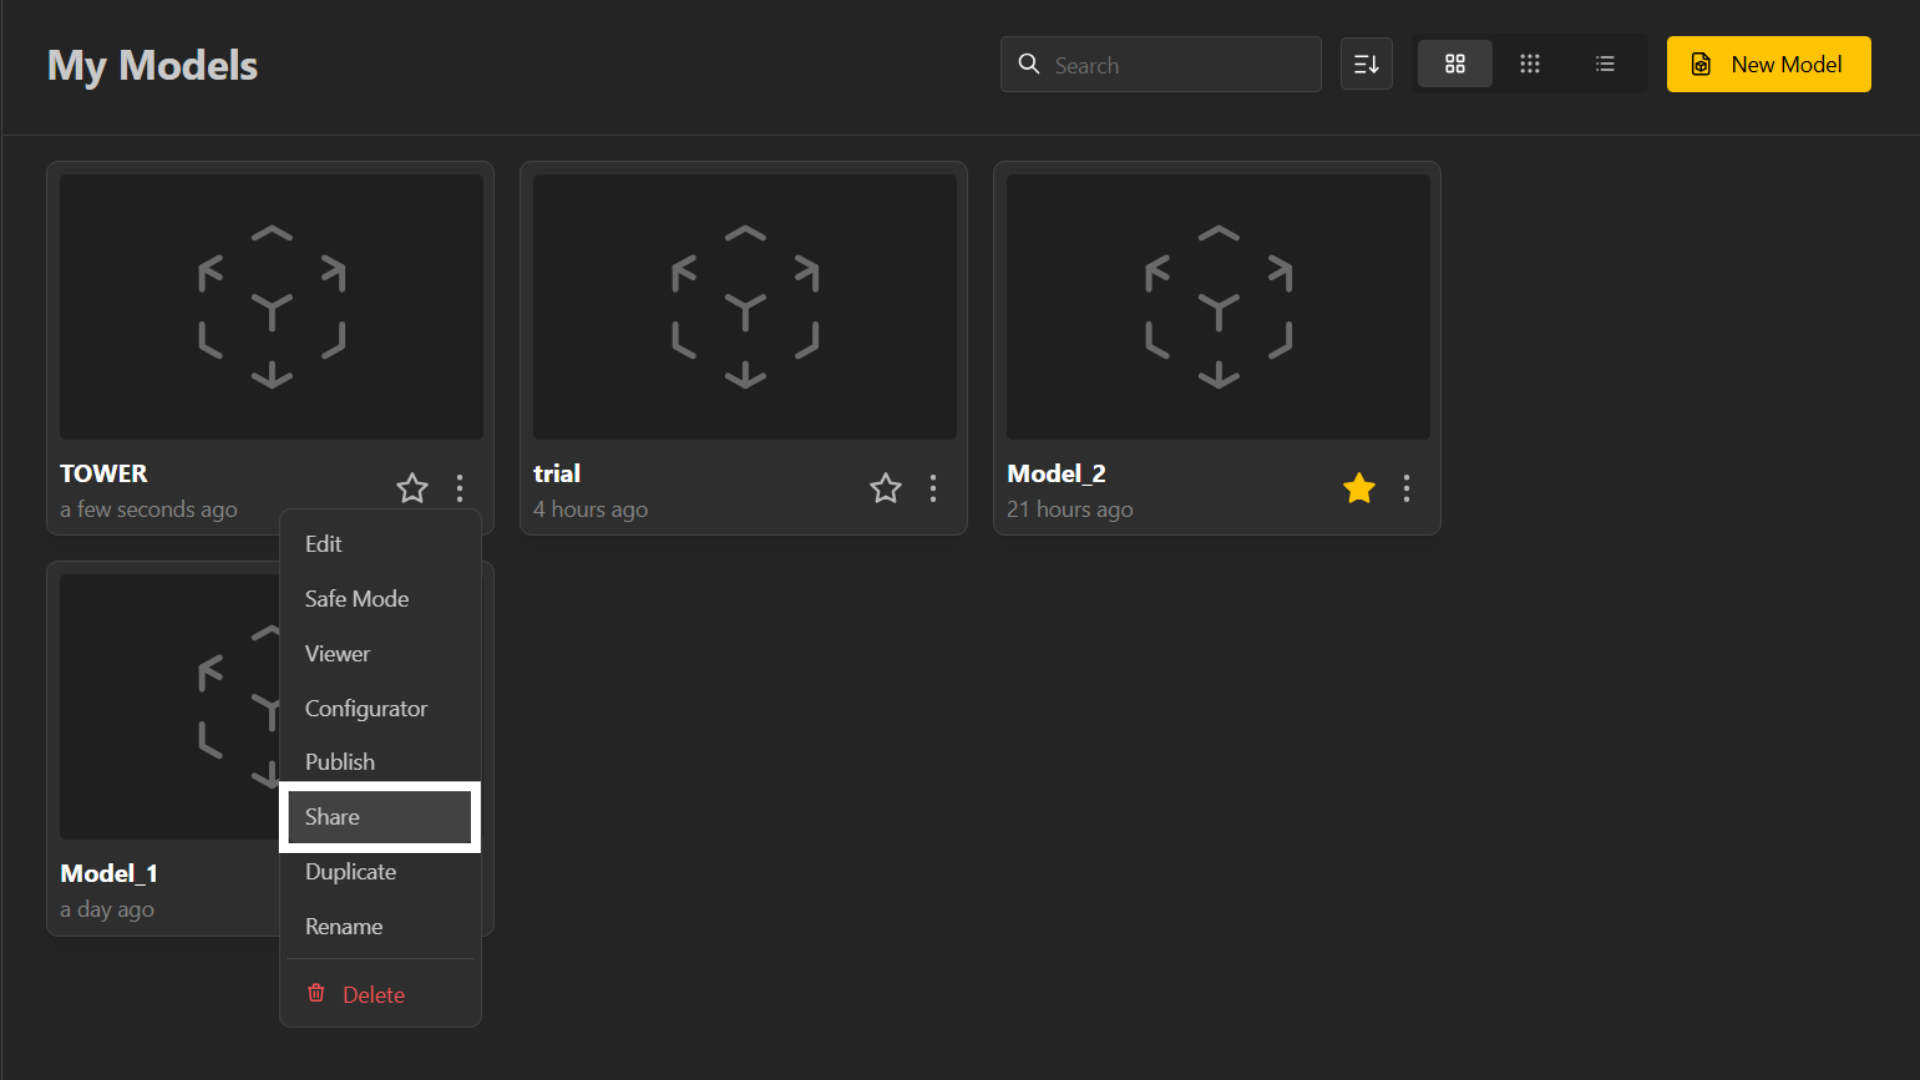
Task: Focus the Search input field
Action: pyautogui.click(x=1180, y=65)
